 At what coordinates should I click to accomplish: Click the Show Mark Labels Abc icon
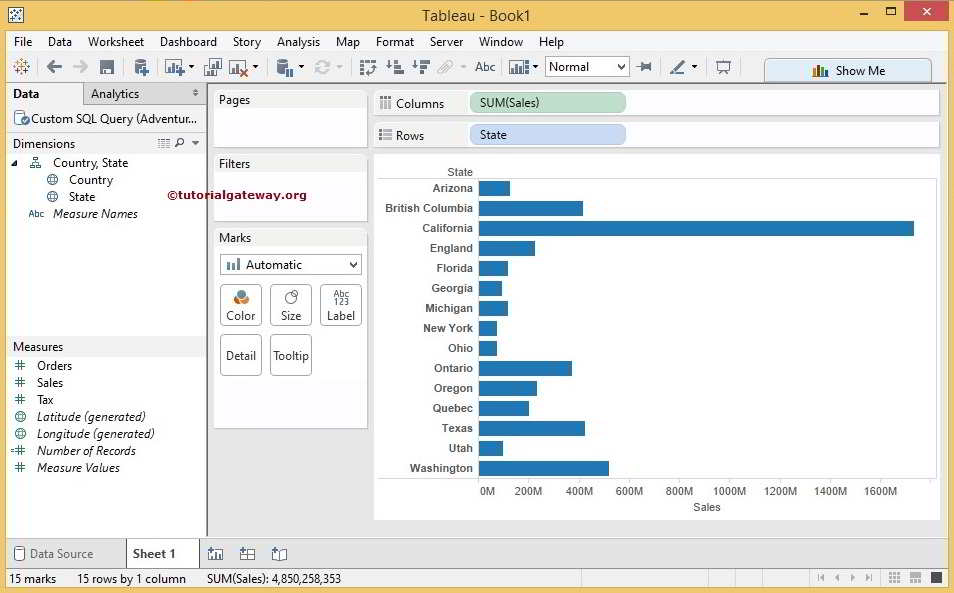(485, 66)
